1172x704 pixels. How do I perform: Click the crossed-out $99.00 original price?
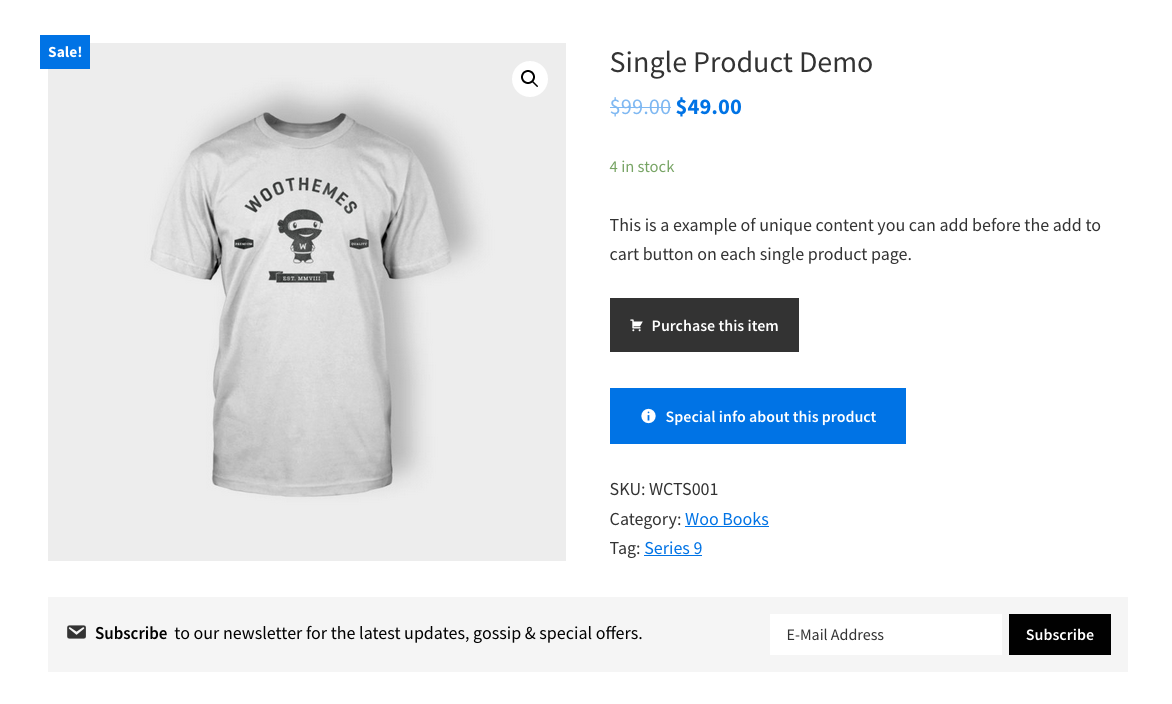tap(640, 106)
